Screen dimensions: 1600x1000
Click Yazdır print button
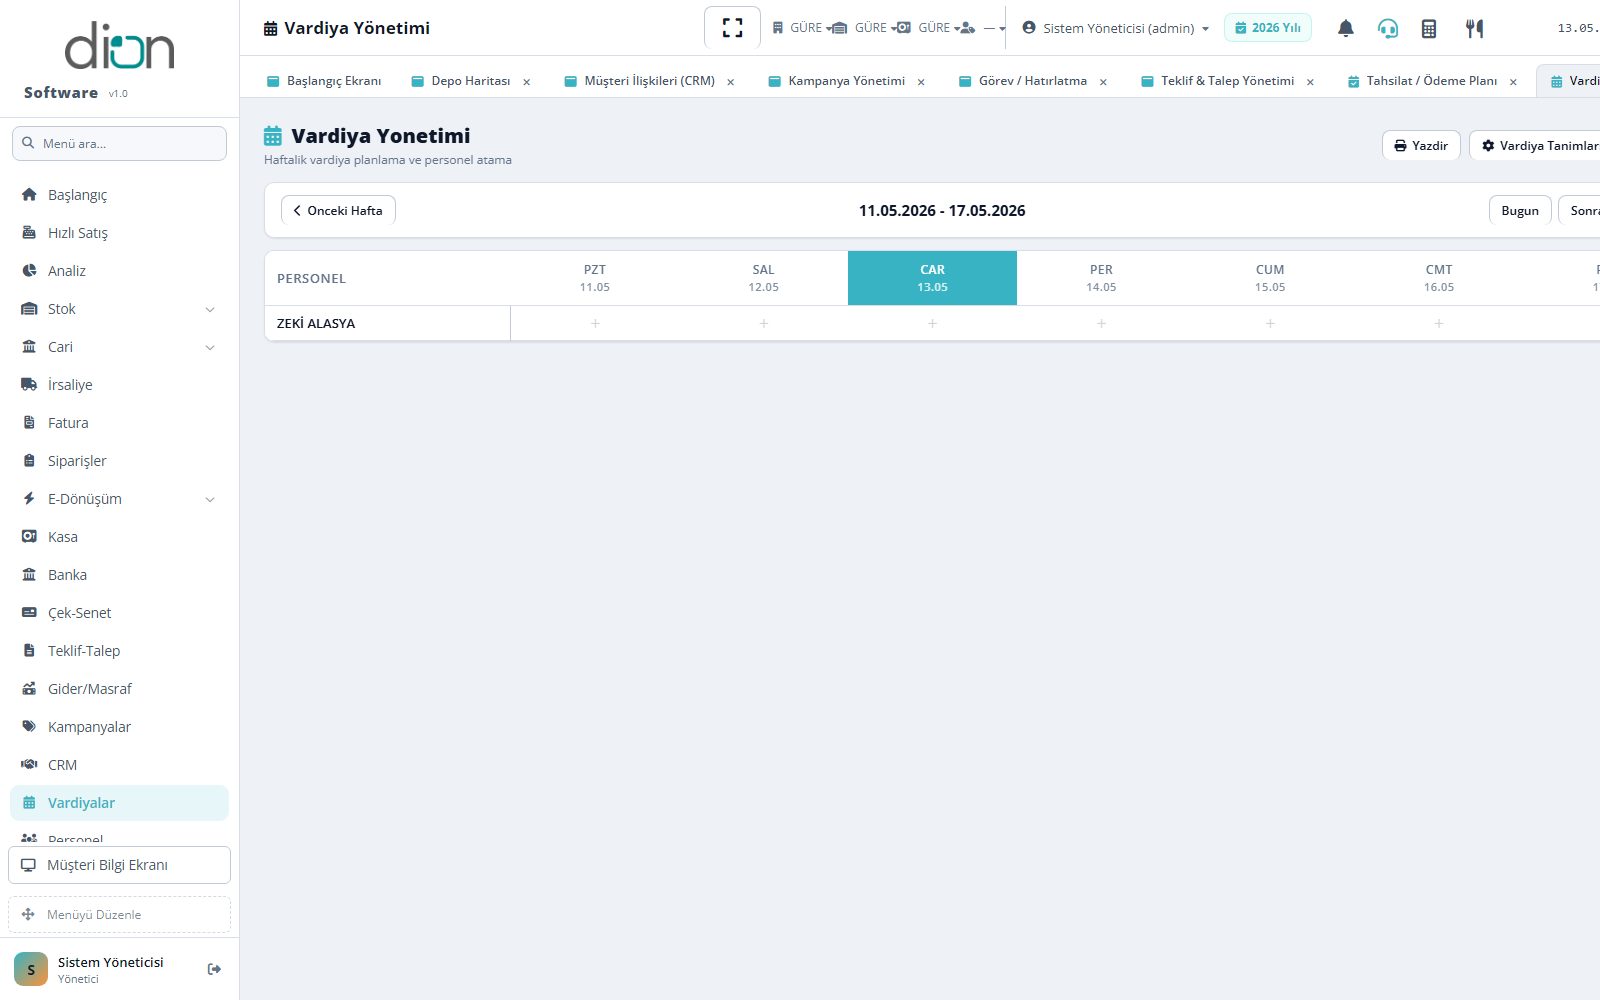[1421, 145]
